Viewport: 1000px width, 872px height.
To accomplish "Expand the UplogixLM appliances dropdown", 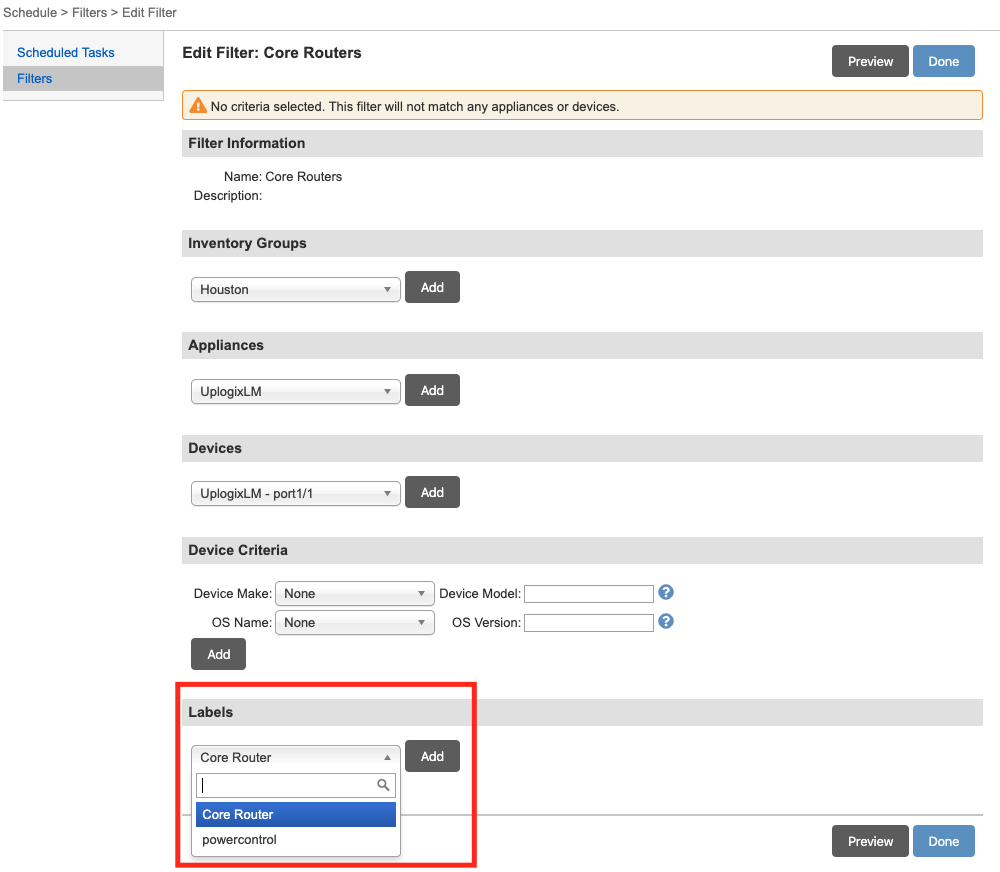I will click(x=295, y=391).
